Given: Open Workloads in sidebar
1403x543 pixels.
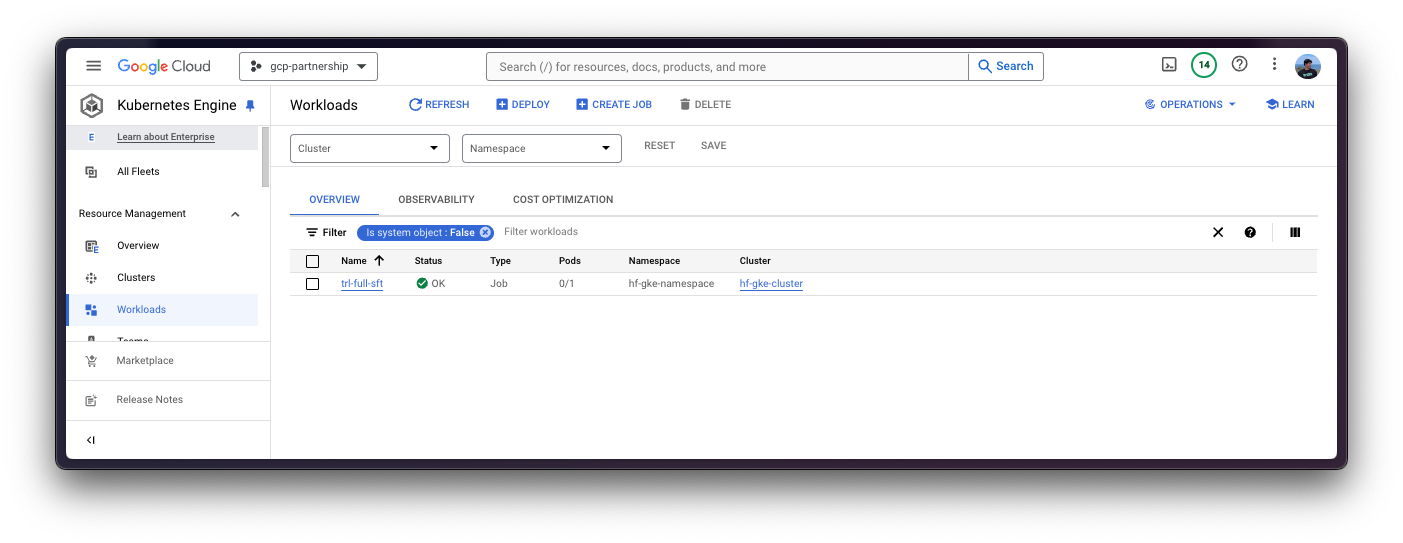Looking at the screenshot, I should (141, 310).
